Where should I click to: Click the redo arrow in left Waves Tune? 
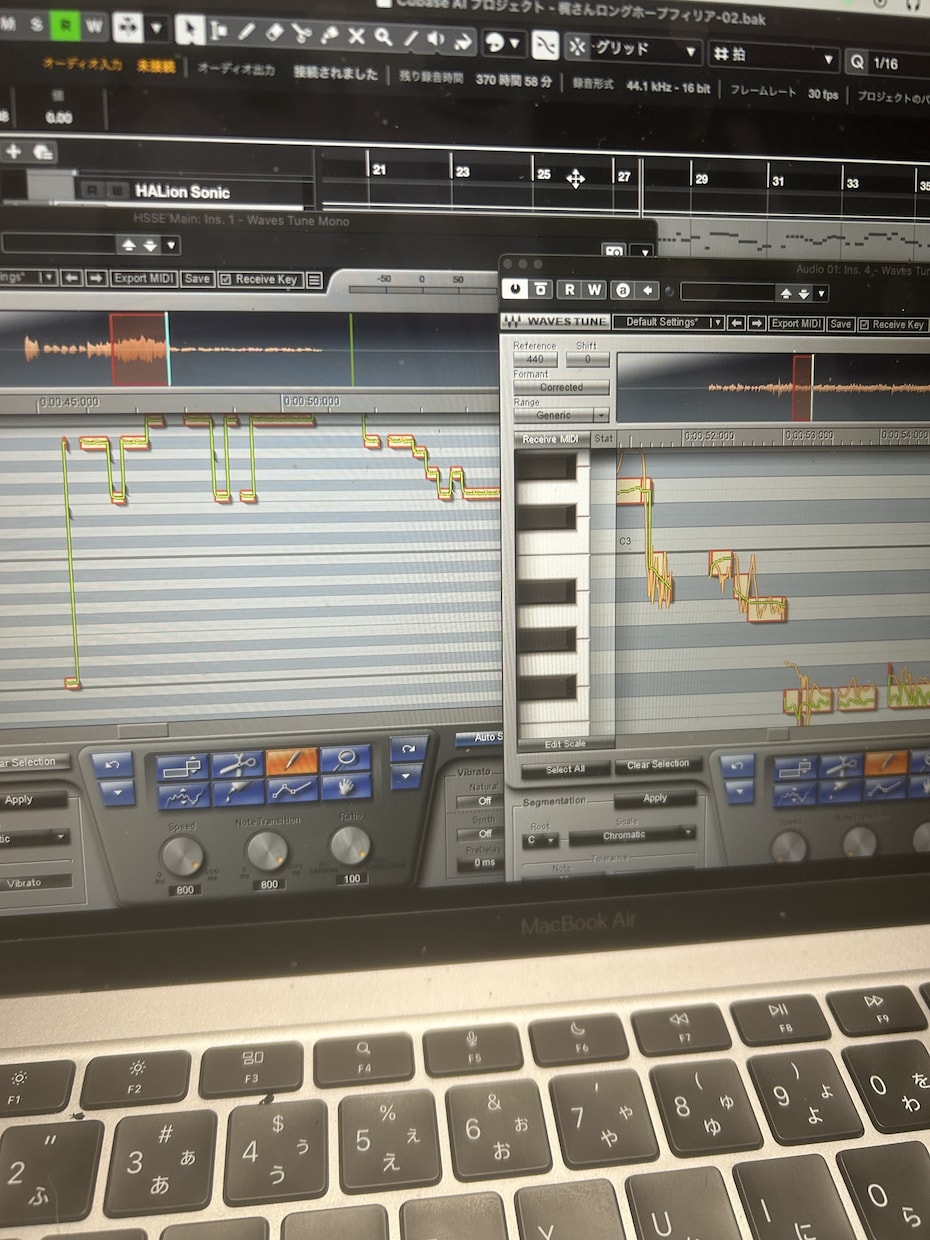407,750
